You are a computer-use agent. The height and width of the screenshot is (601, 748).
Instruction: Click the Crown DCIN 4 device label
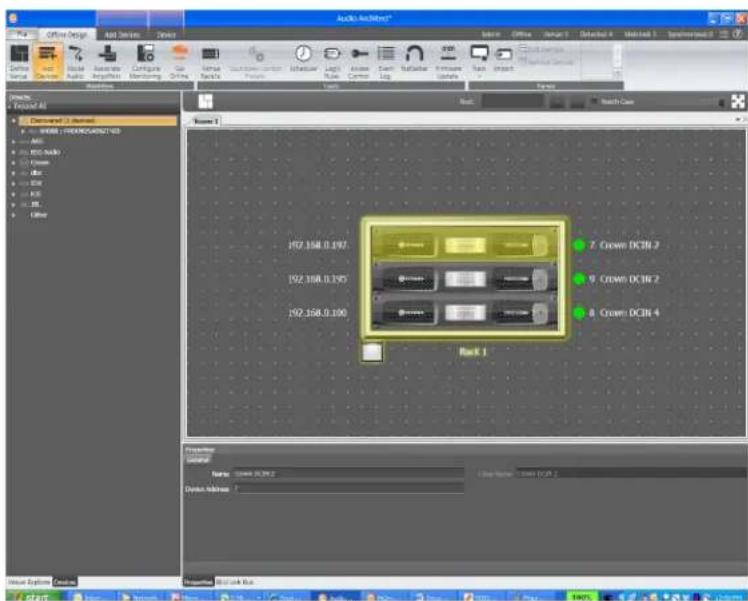629,313
